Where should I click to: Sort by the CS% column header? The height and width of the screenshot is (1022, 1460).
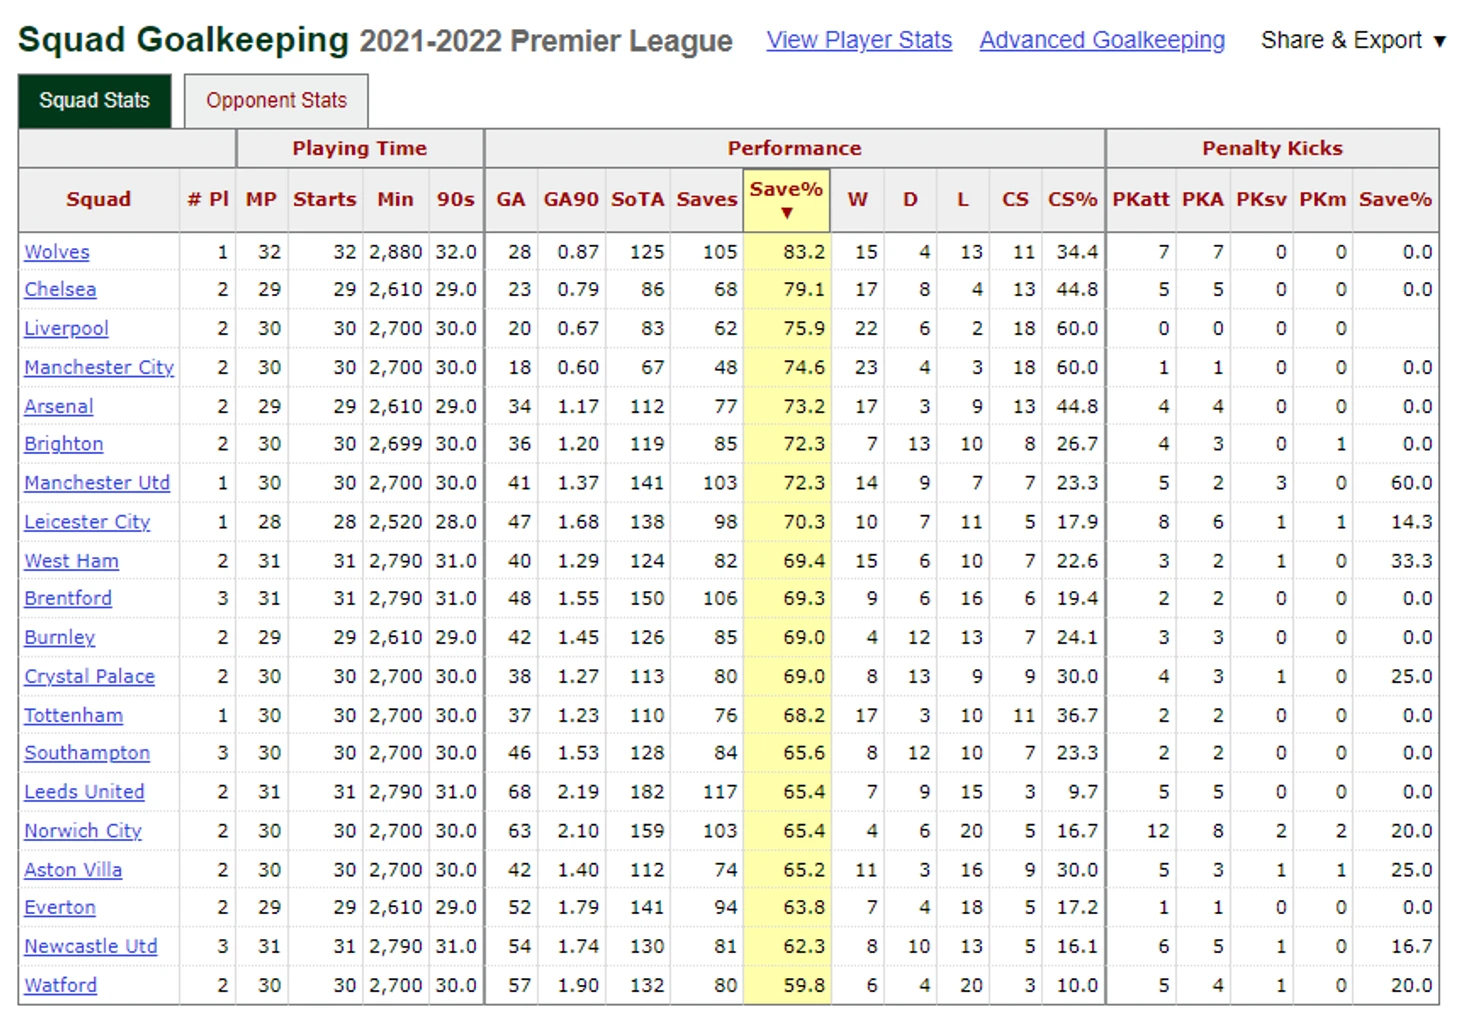pos(1072,200)
